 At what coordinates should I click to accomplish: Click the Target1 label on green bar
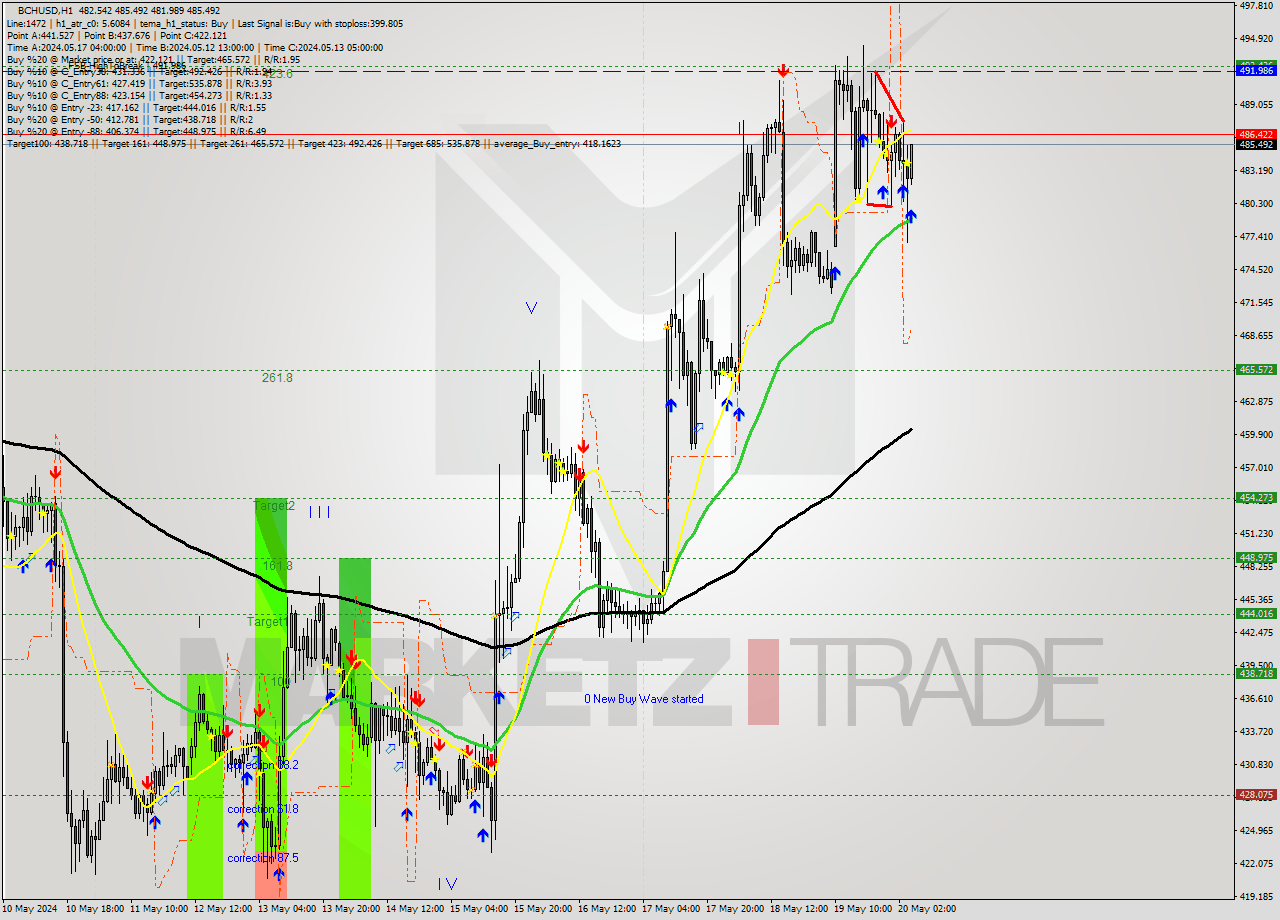click(x=267, y=622)
